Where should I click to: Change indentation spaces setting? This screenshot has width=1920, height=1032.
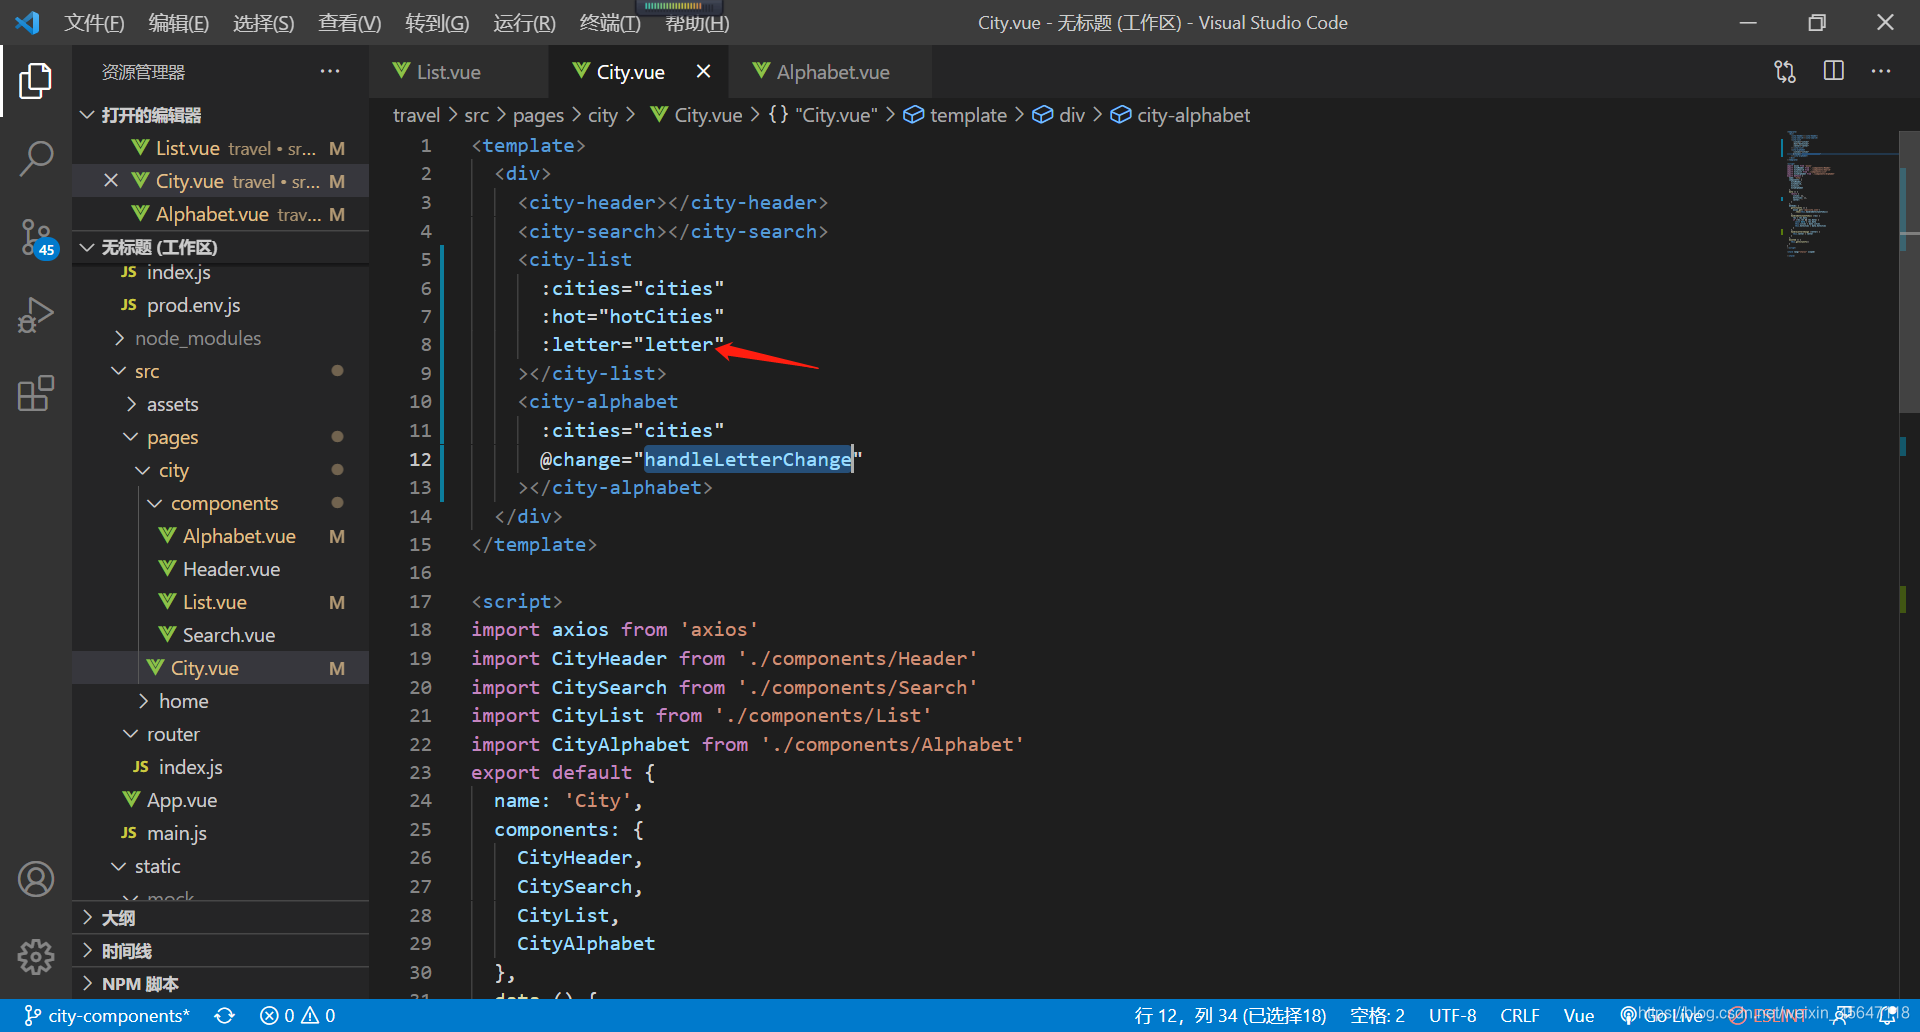(x=1377, y=1015)
